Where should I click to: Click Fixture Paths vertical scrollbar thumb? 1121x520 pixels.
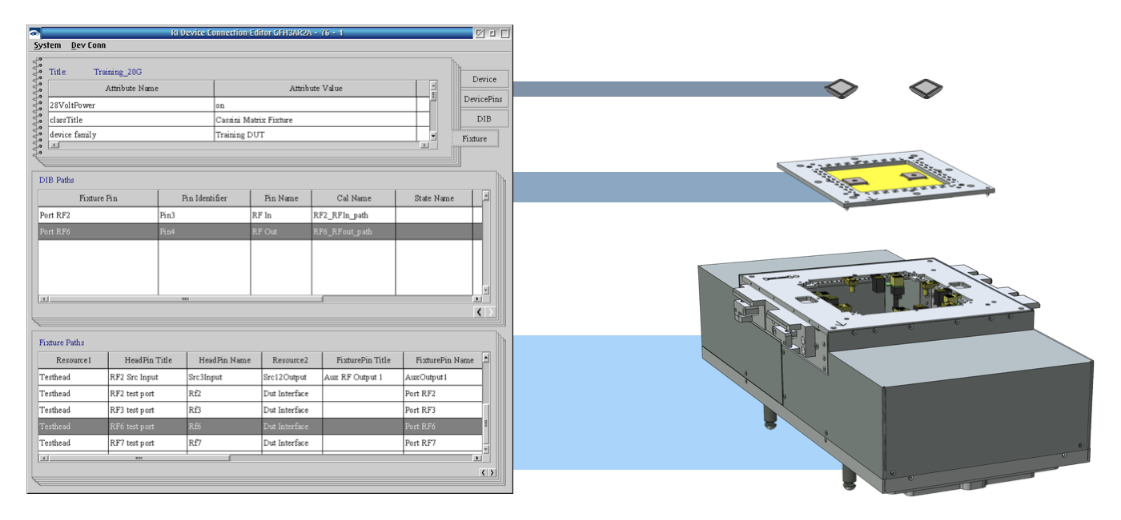pos(486,425)
